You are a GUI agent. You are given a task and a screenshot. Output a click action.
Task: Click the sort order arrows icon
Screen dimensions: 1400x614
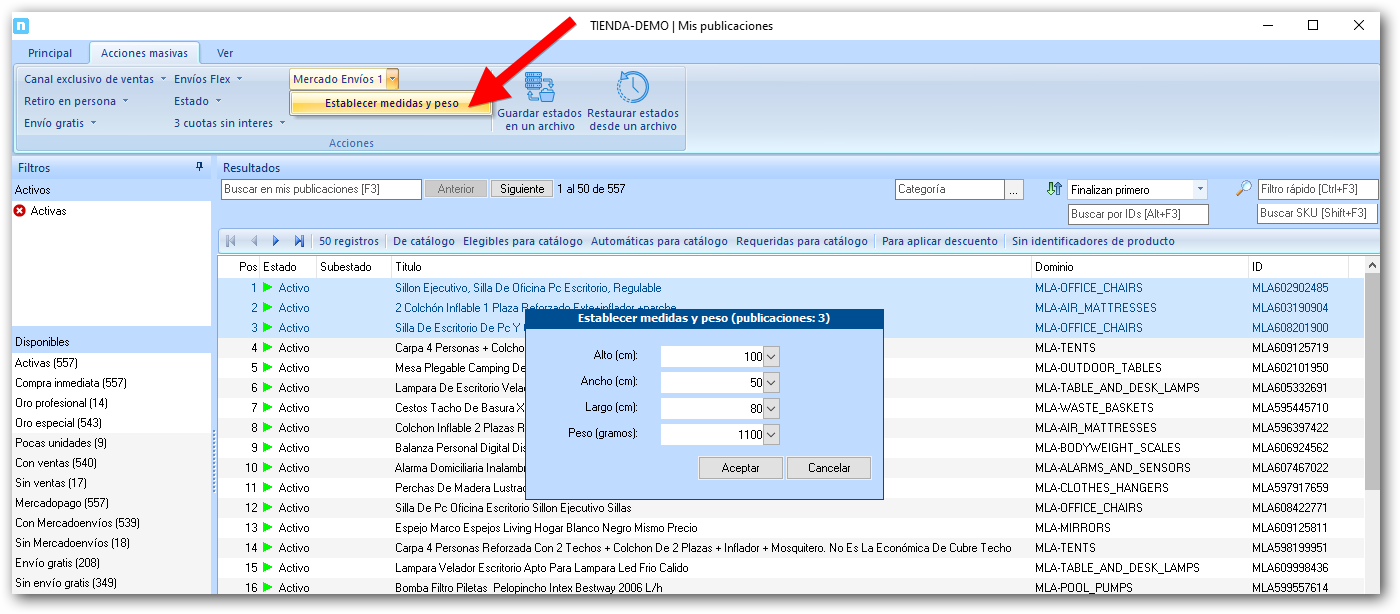1053,189
